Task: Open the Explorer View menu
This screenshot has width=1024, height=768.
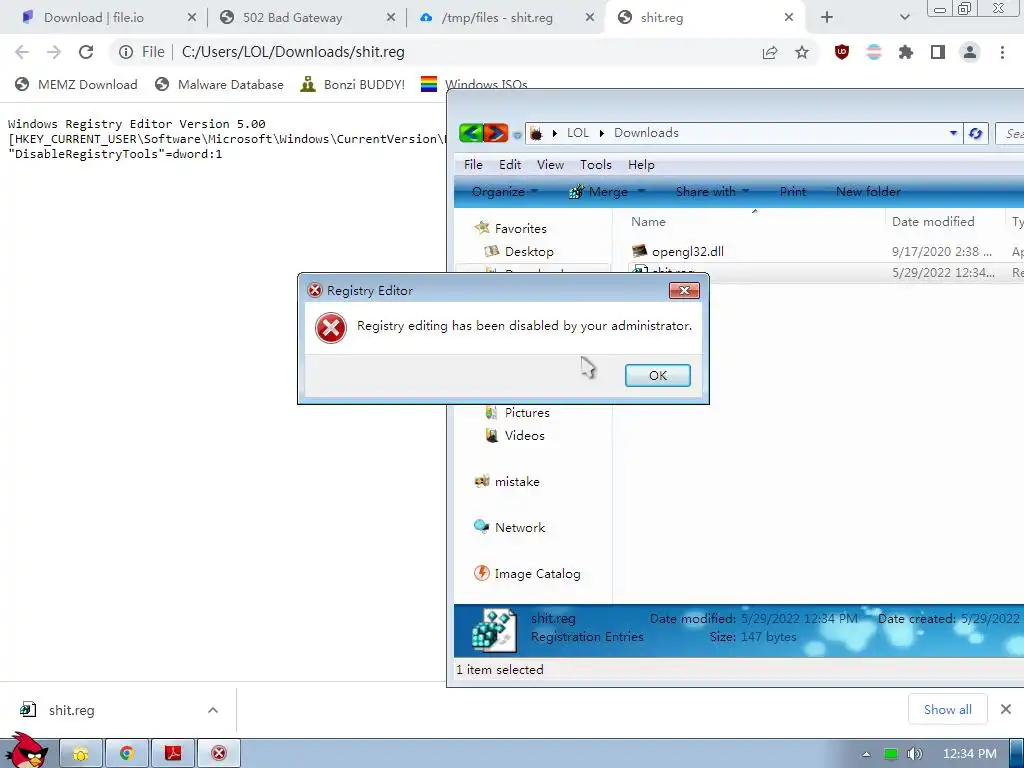Action: point(551,165)
